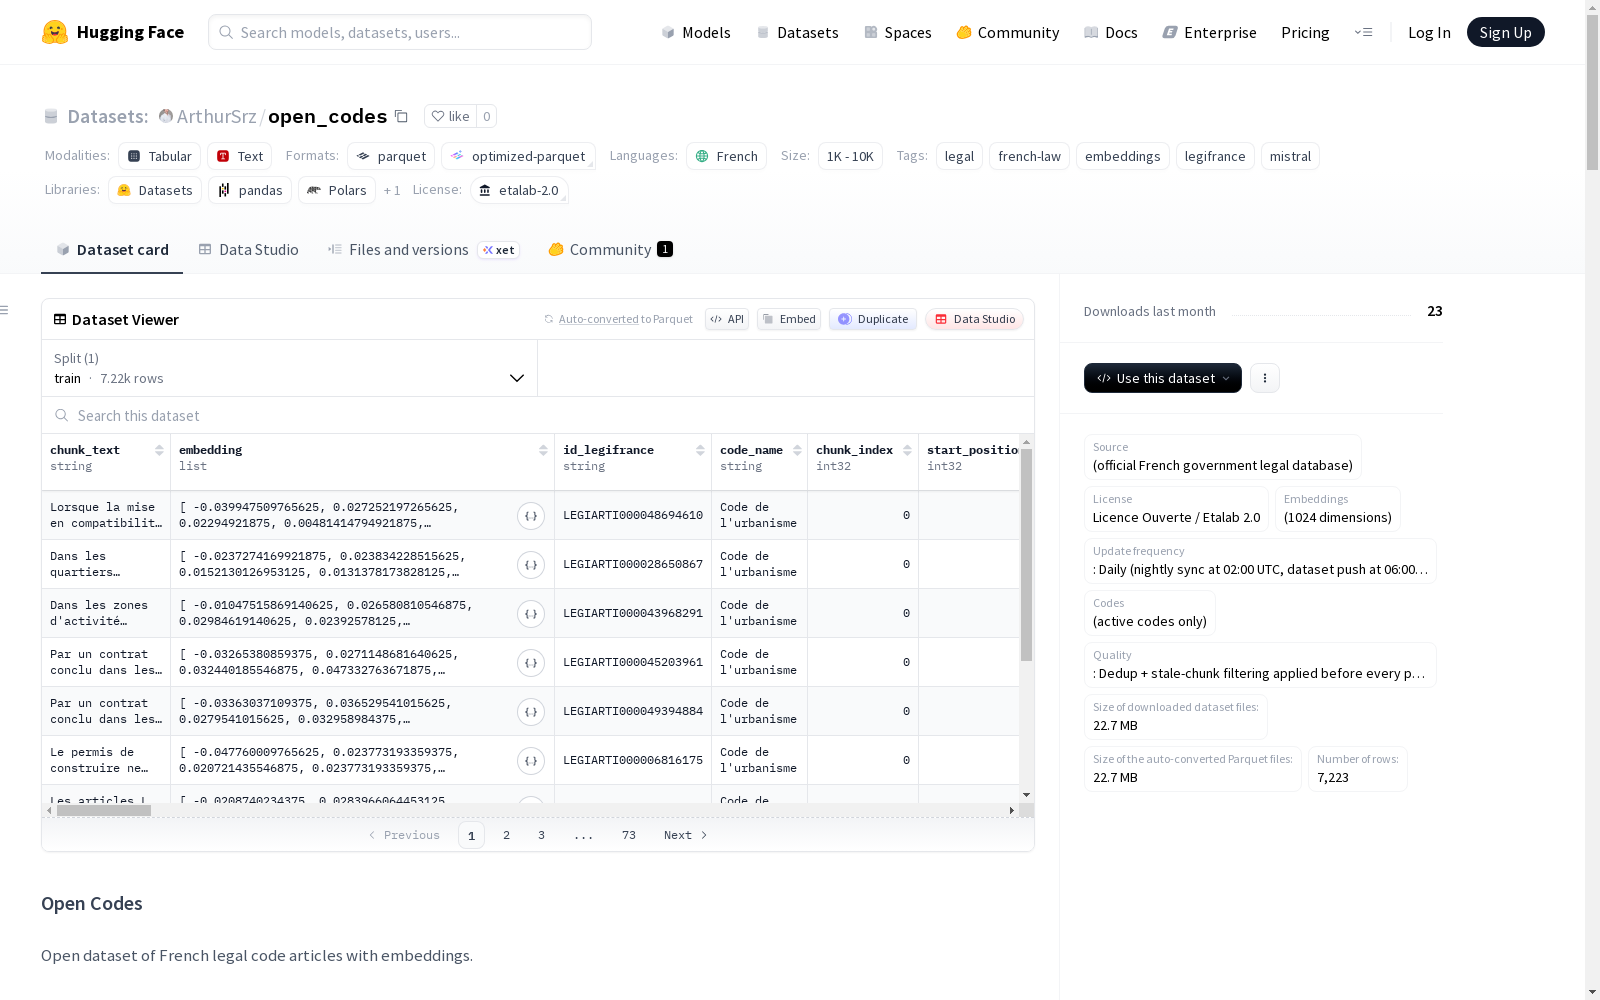
Task: Toggle the left sidebar outline icon
Action: point(4,310)
